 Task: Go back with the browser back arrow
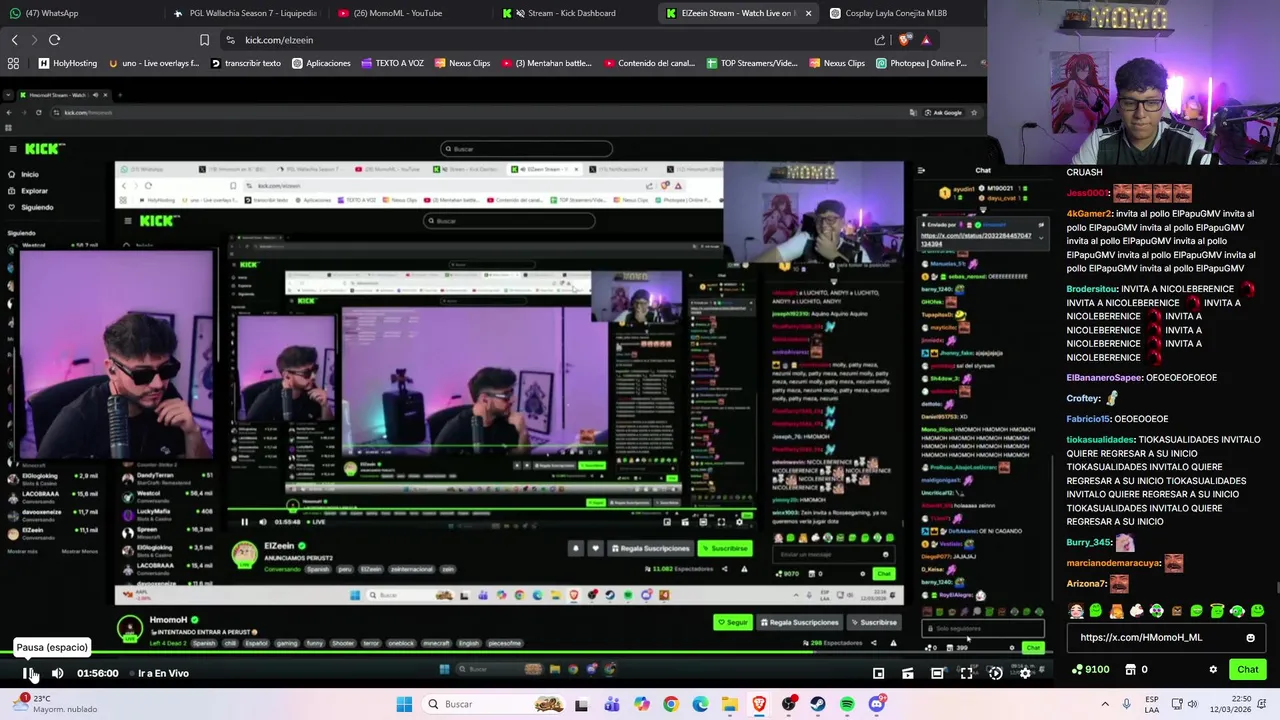14,40
